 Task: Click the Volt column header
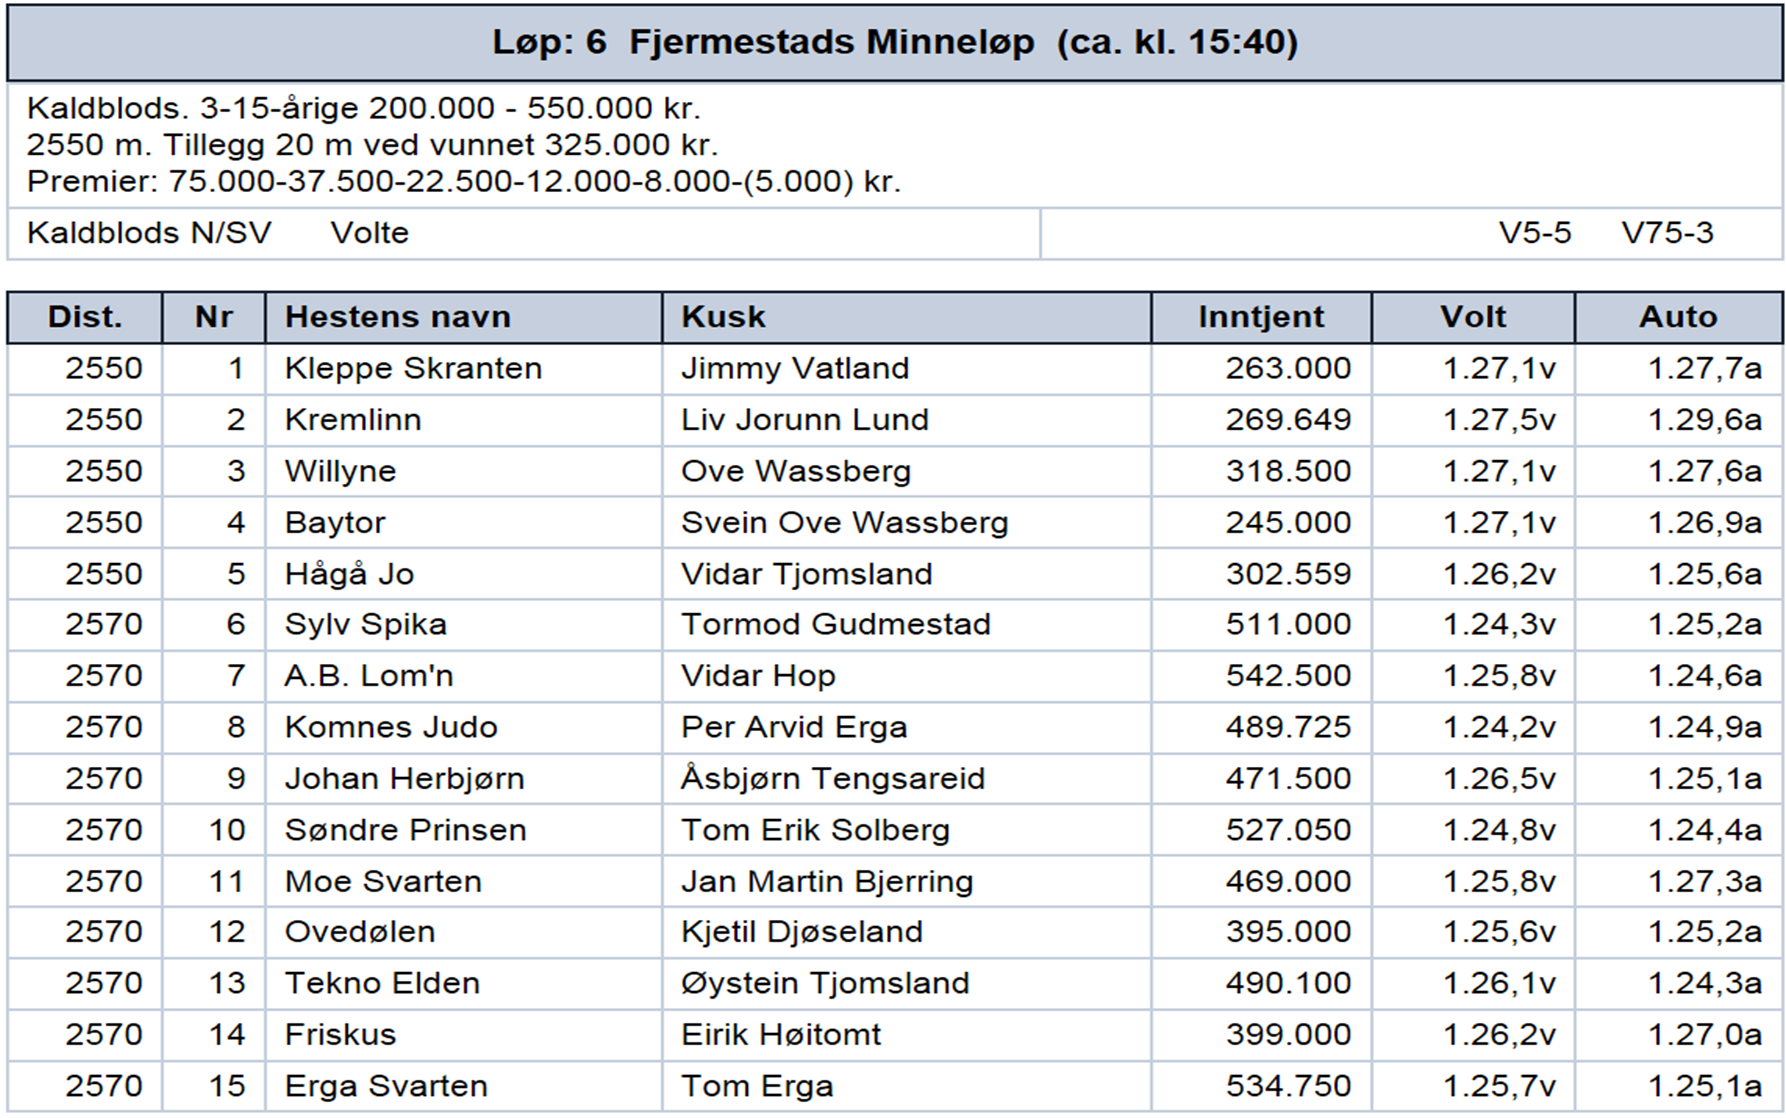click(1473, 317)
